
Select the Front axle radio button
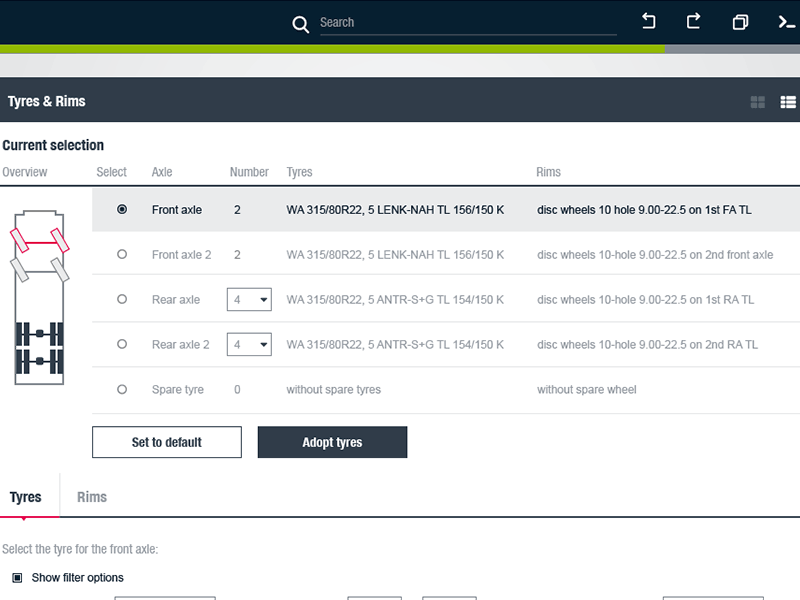[x=122, y=209]
